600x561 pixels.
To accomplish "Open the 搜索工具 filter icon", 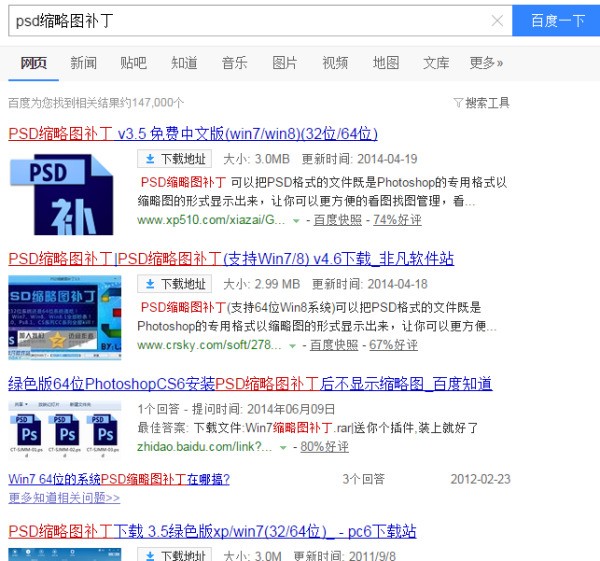I will [x=481, y=102].
